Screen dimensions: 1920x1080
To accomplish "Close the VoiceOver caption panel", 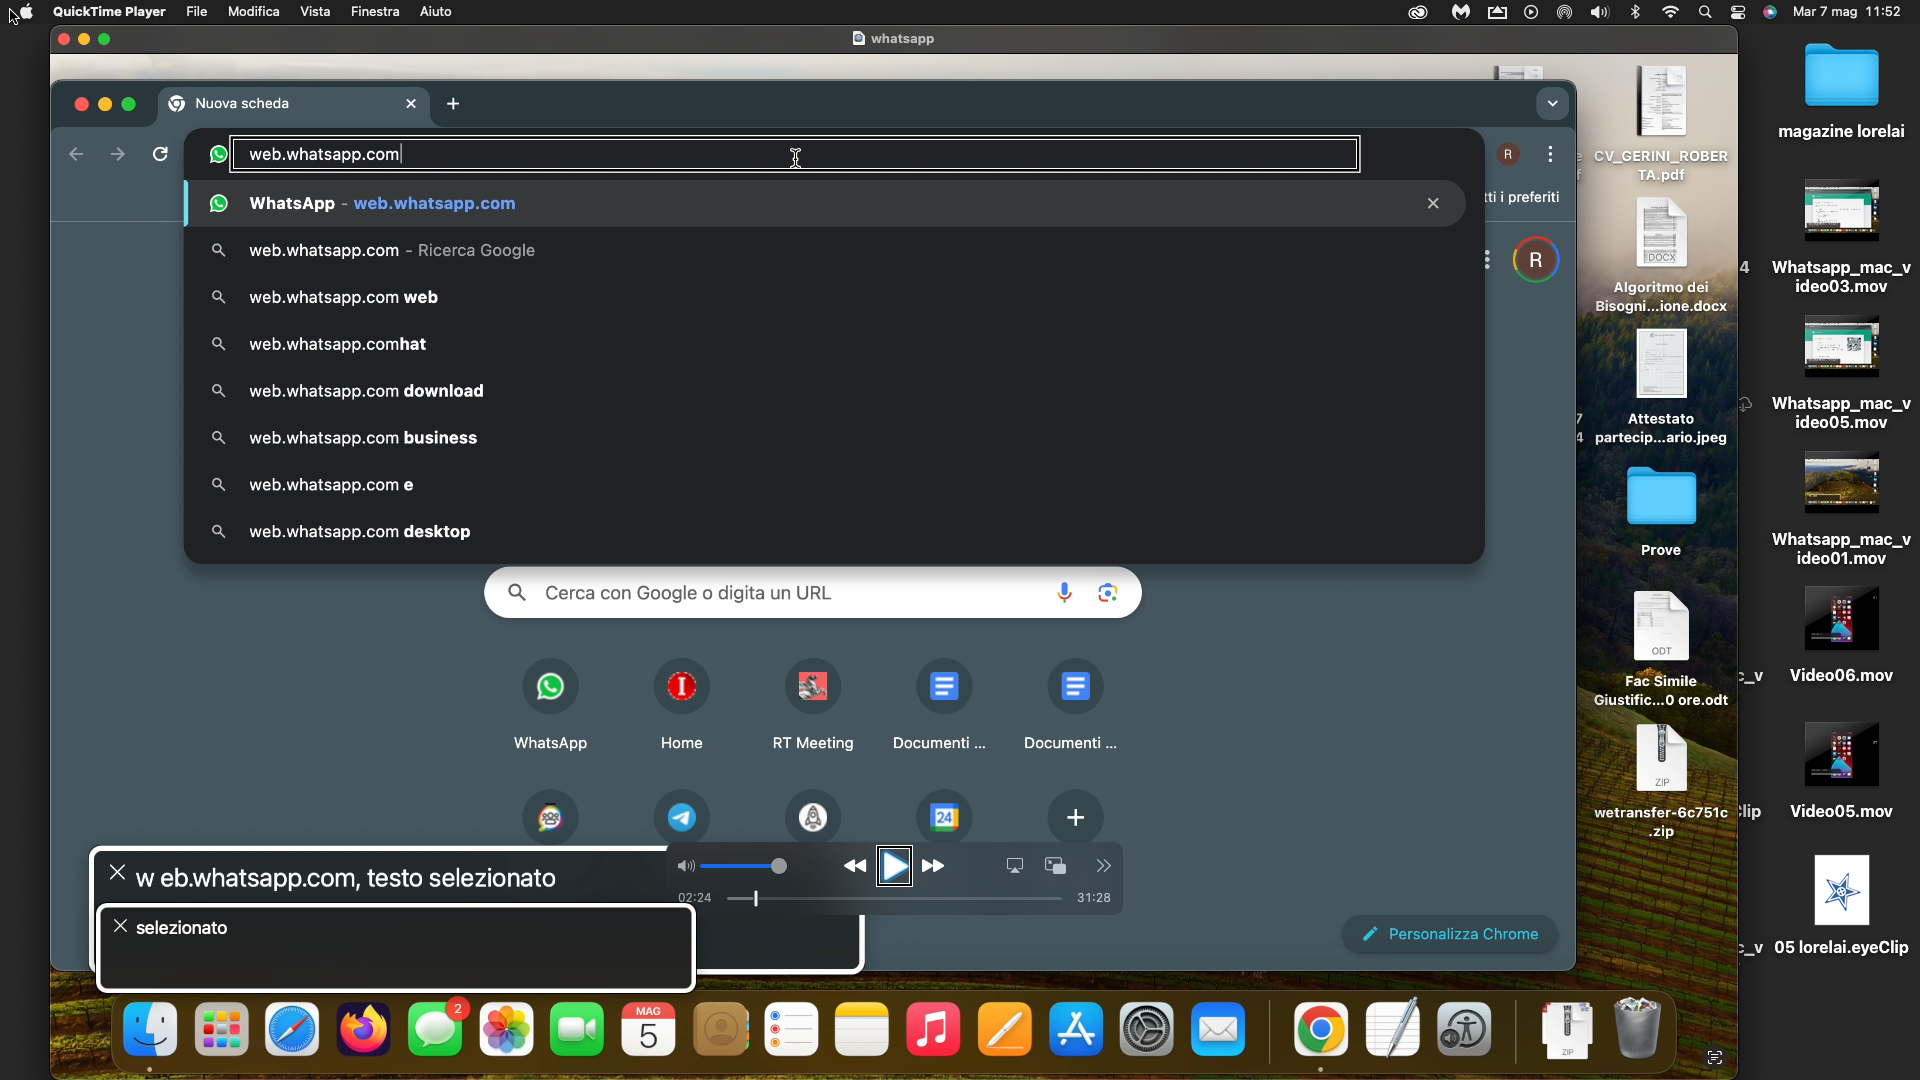I will point(117,872).
